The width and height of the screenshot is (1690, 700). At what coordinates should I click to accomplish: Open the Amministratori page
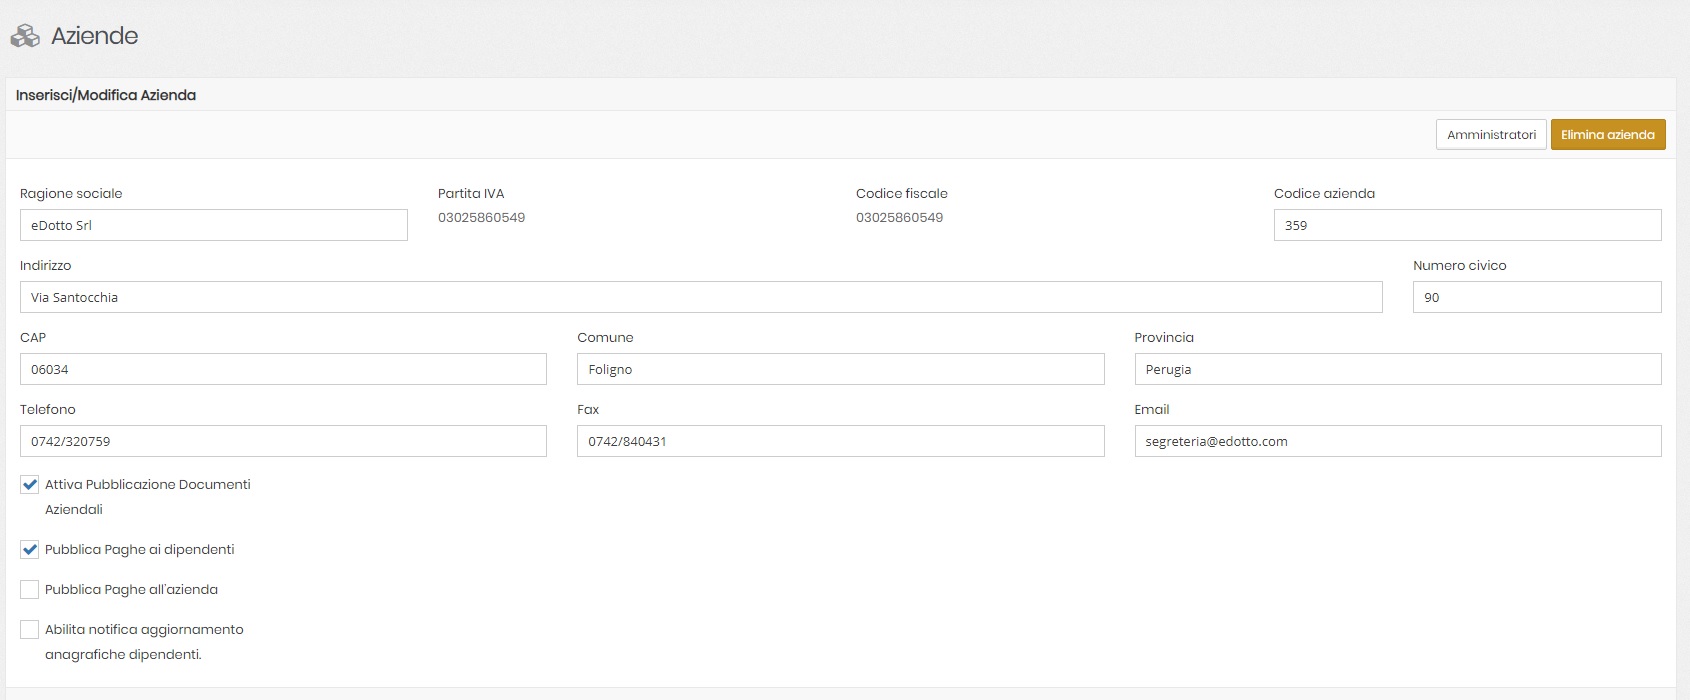pyautogui.click(x=1490, y=135)
